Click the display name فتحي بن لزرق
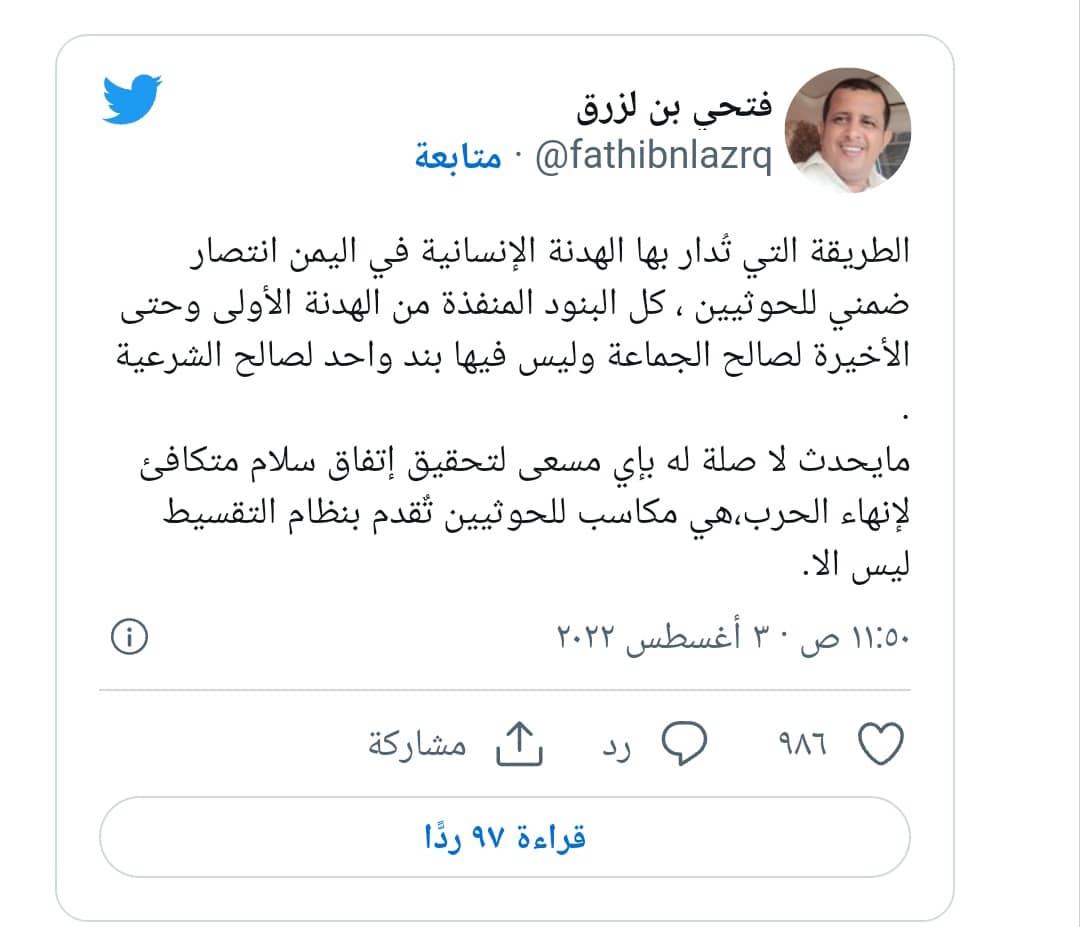 point(674,107)
